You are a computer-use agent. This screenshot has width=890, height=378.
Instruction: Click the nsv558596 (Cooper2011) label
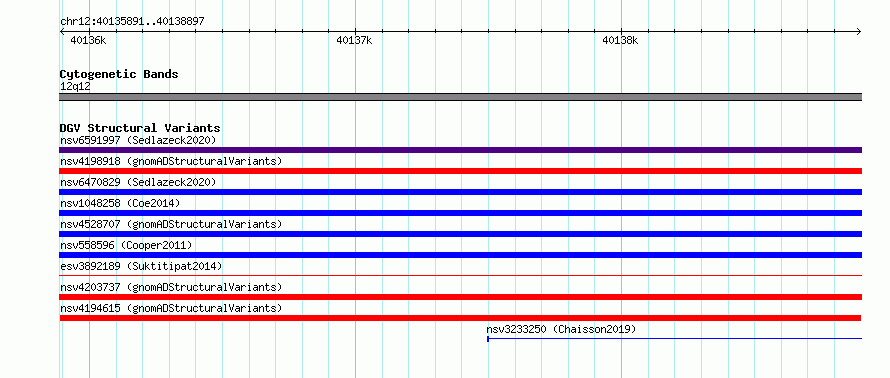126,245
